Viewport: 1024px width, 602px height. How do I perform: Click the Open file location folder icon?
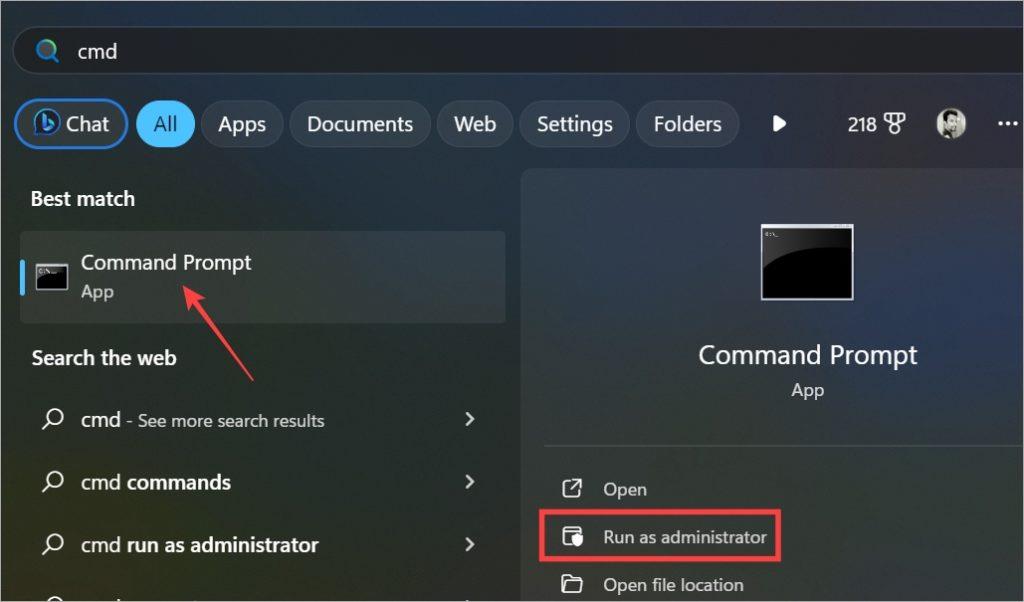[571, 583]
